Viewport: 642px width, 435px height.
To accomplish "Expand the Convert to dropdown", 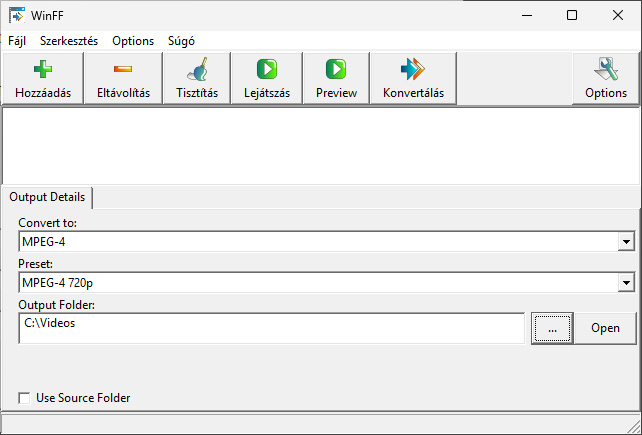I will coord(626,242).
